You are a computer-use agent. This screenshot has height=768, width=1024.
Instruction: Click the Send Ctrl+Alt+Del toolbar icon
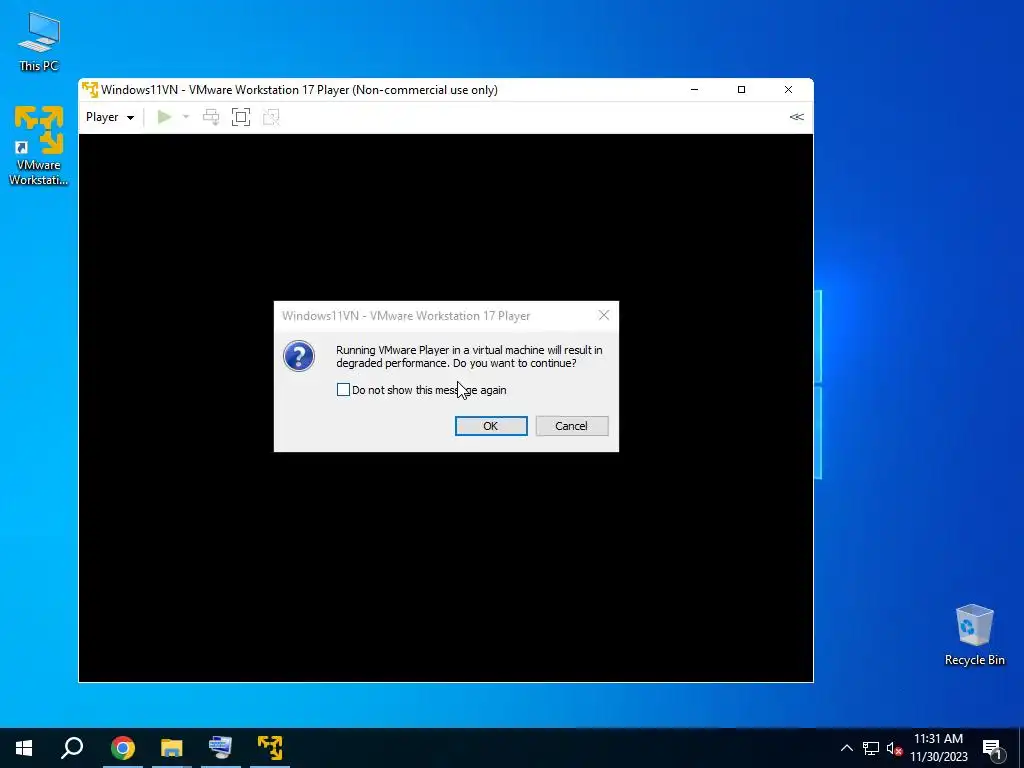(x=211, y=117)
